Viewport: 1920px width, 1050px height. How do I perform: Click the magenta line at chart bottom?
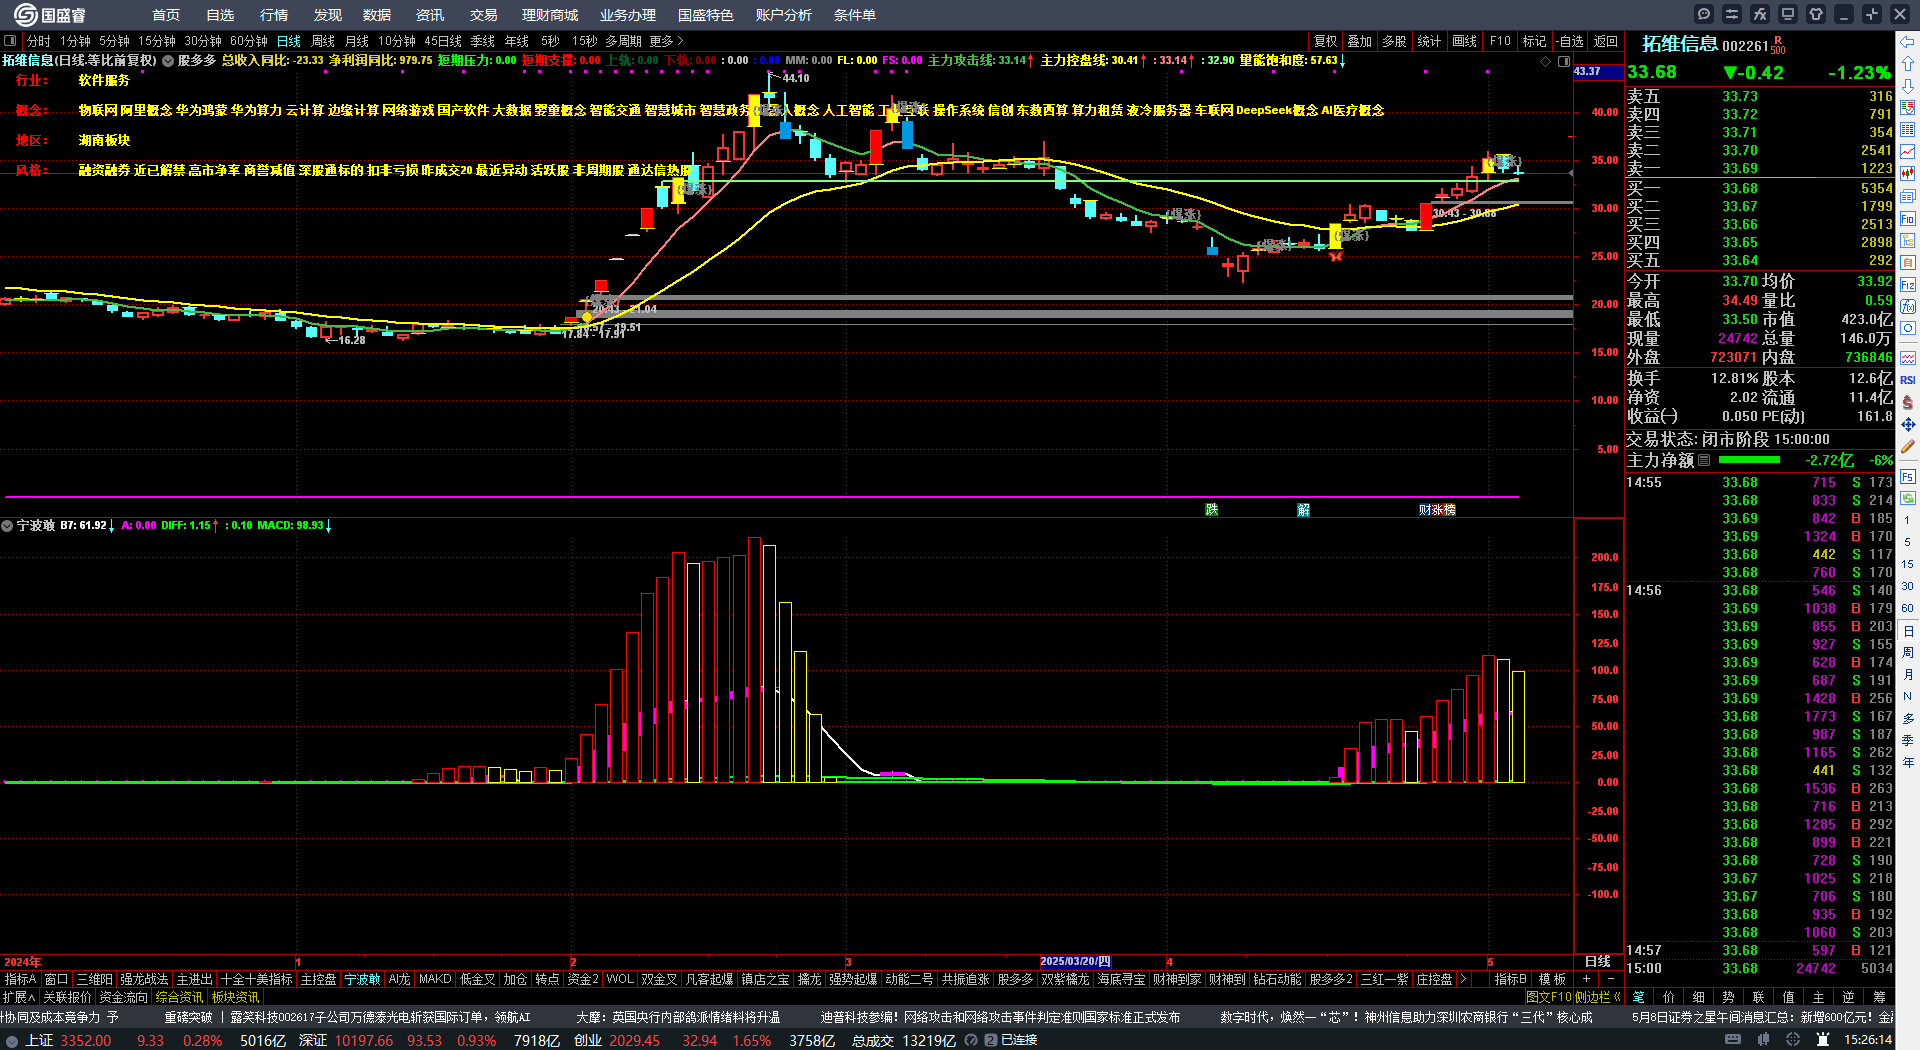(x=762, y=496)
